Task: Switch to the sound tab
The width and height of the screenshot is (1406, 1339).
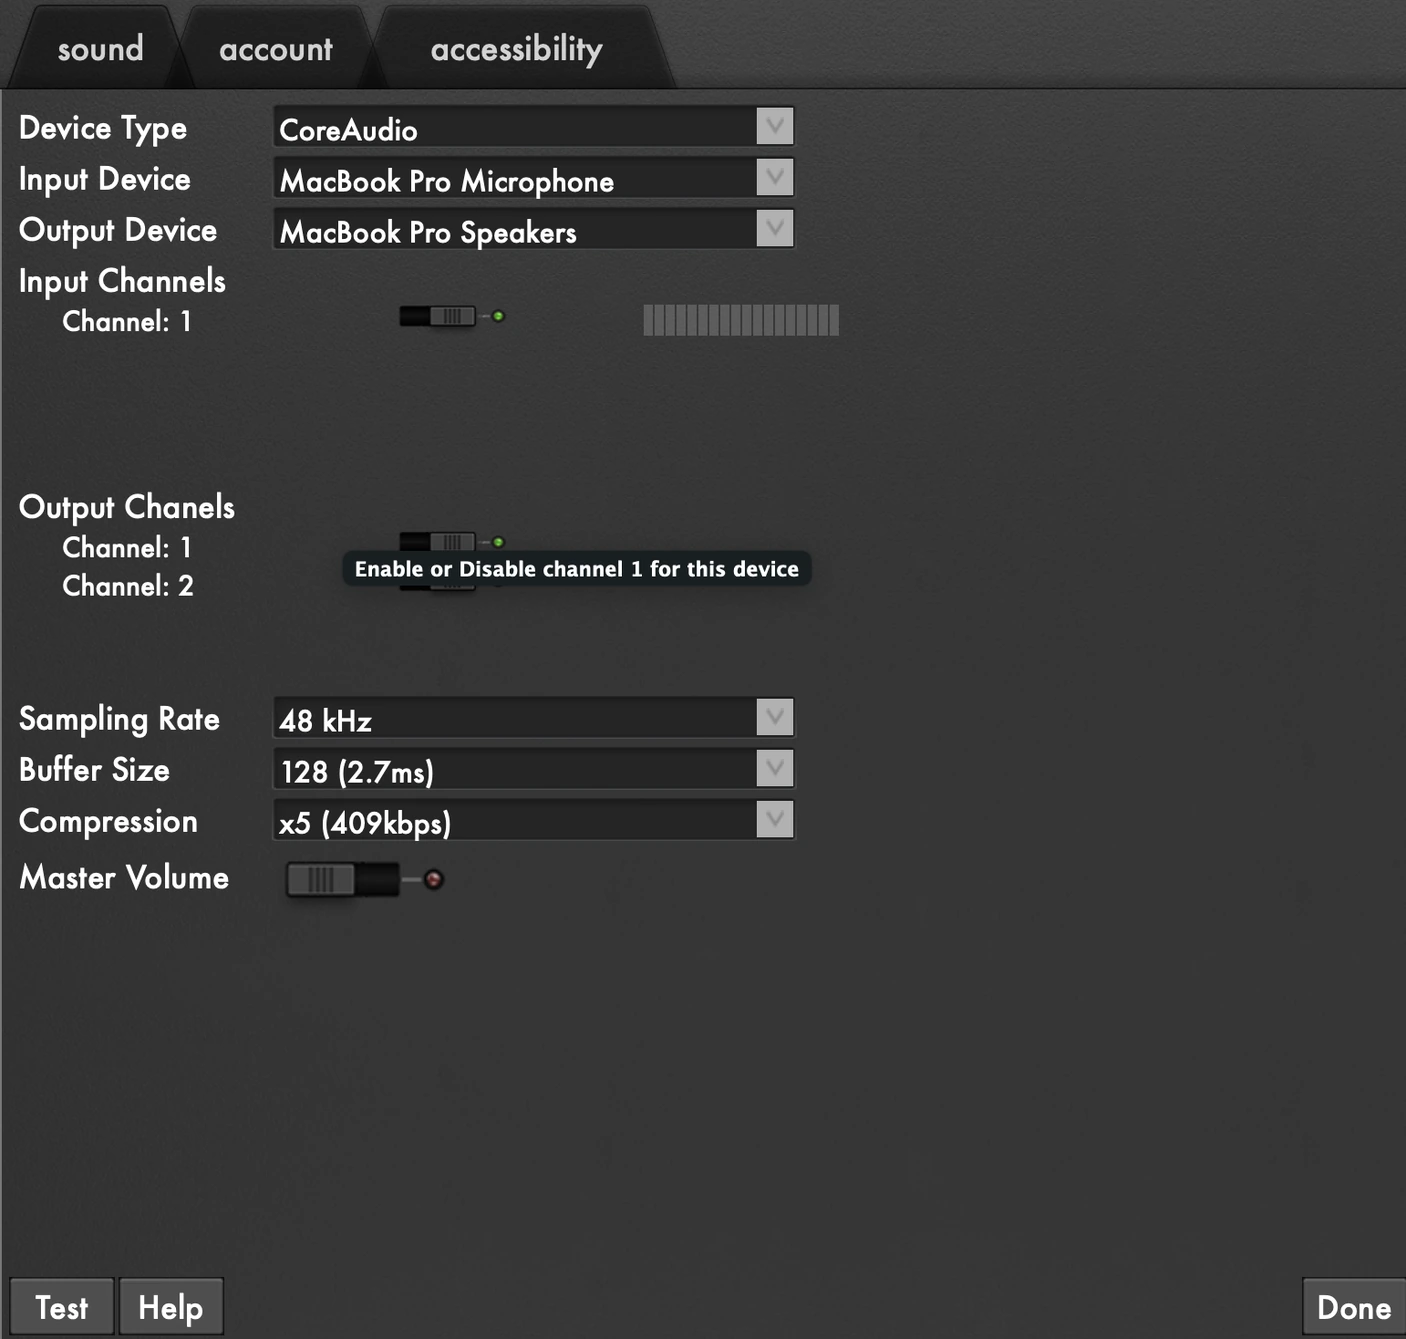Action: pyautogui.click(x=100, y=49)
